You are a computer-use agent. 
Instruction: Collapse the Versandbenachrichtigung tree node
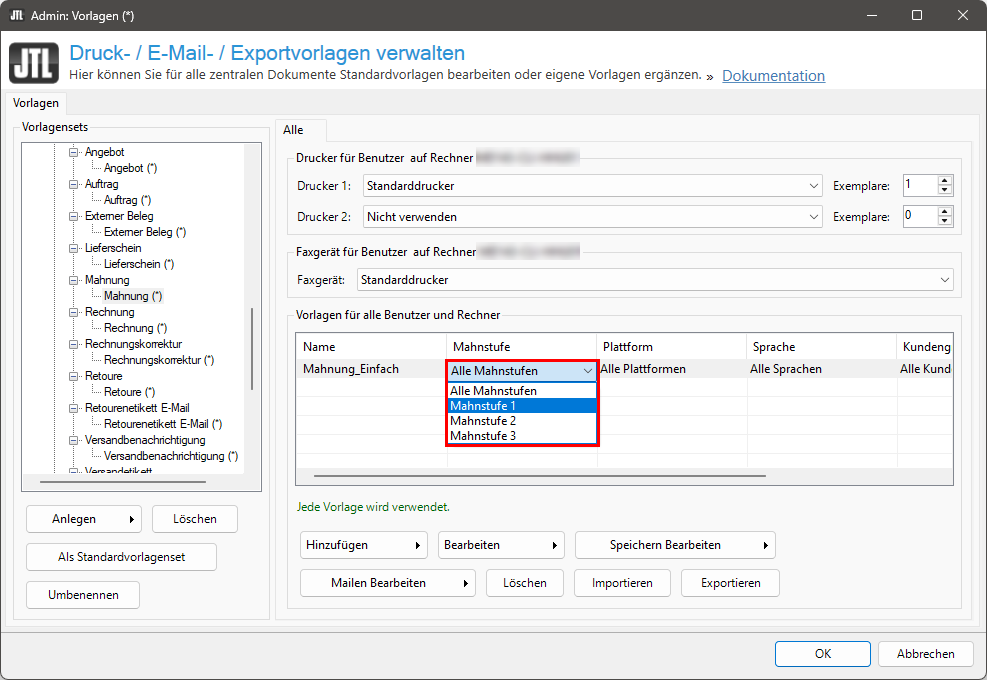[x=74, y=440]
